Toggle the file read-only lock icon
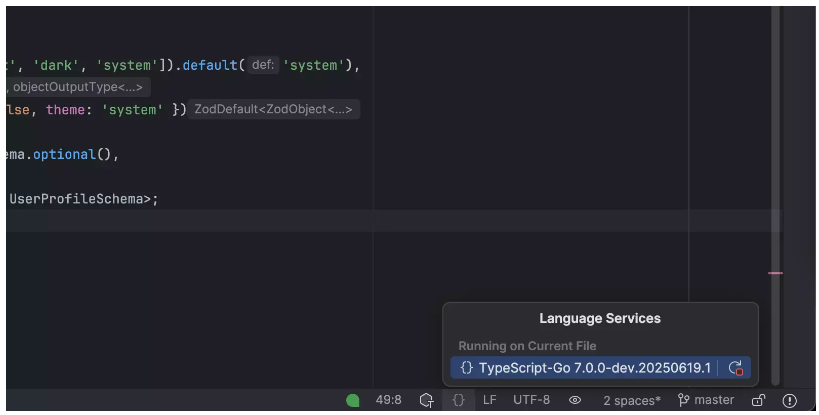The image size is (819, 415). [758, 400]
